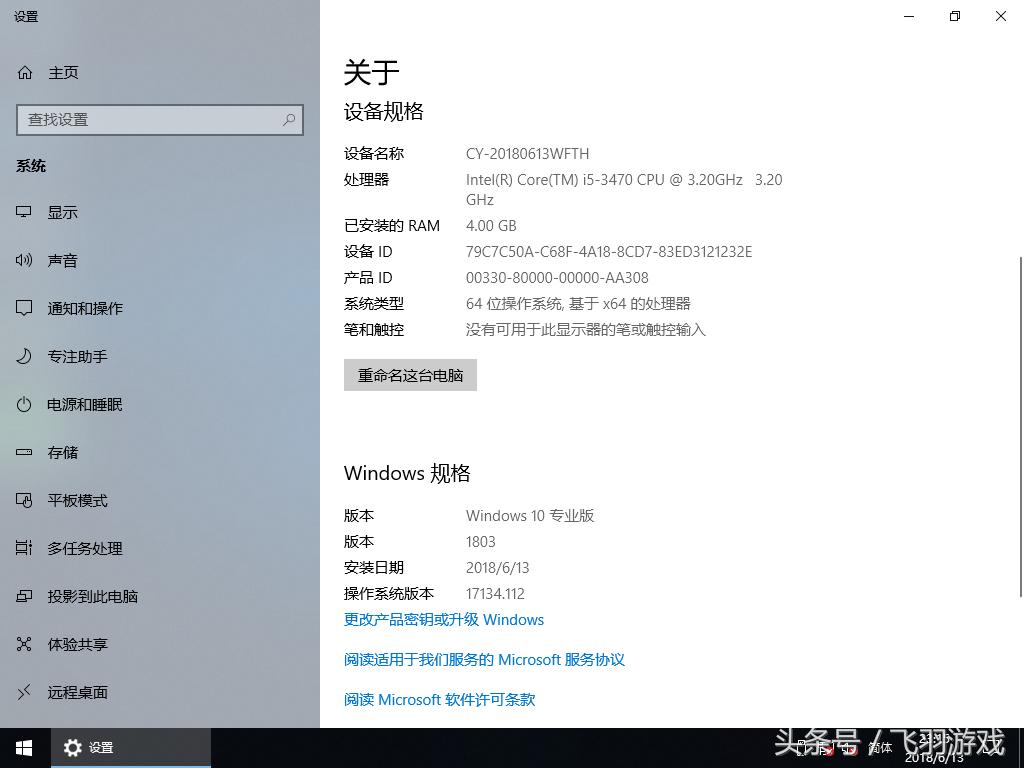Click the 设备规格 heading
Screen dimensions: 1024x768
point(383,112)
